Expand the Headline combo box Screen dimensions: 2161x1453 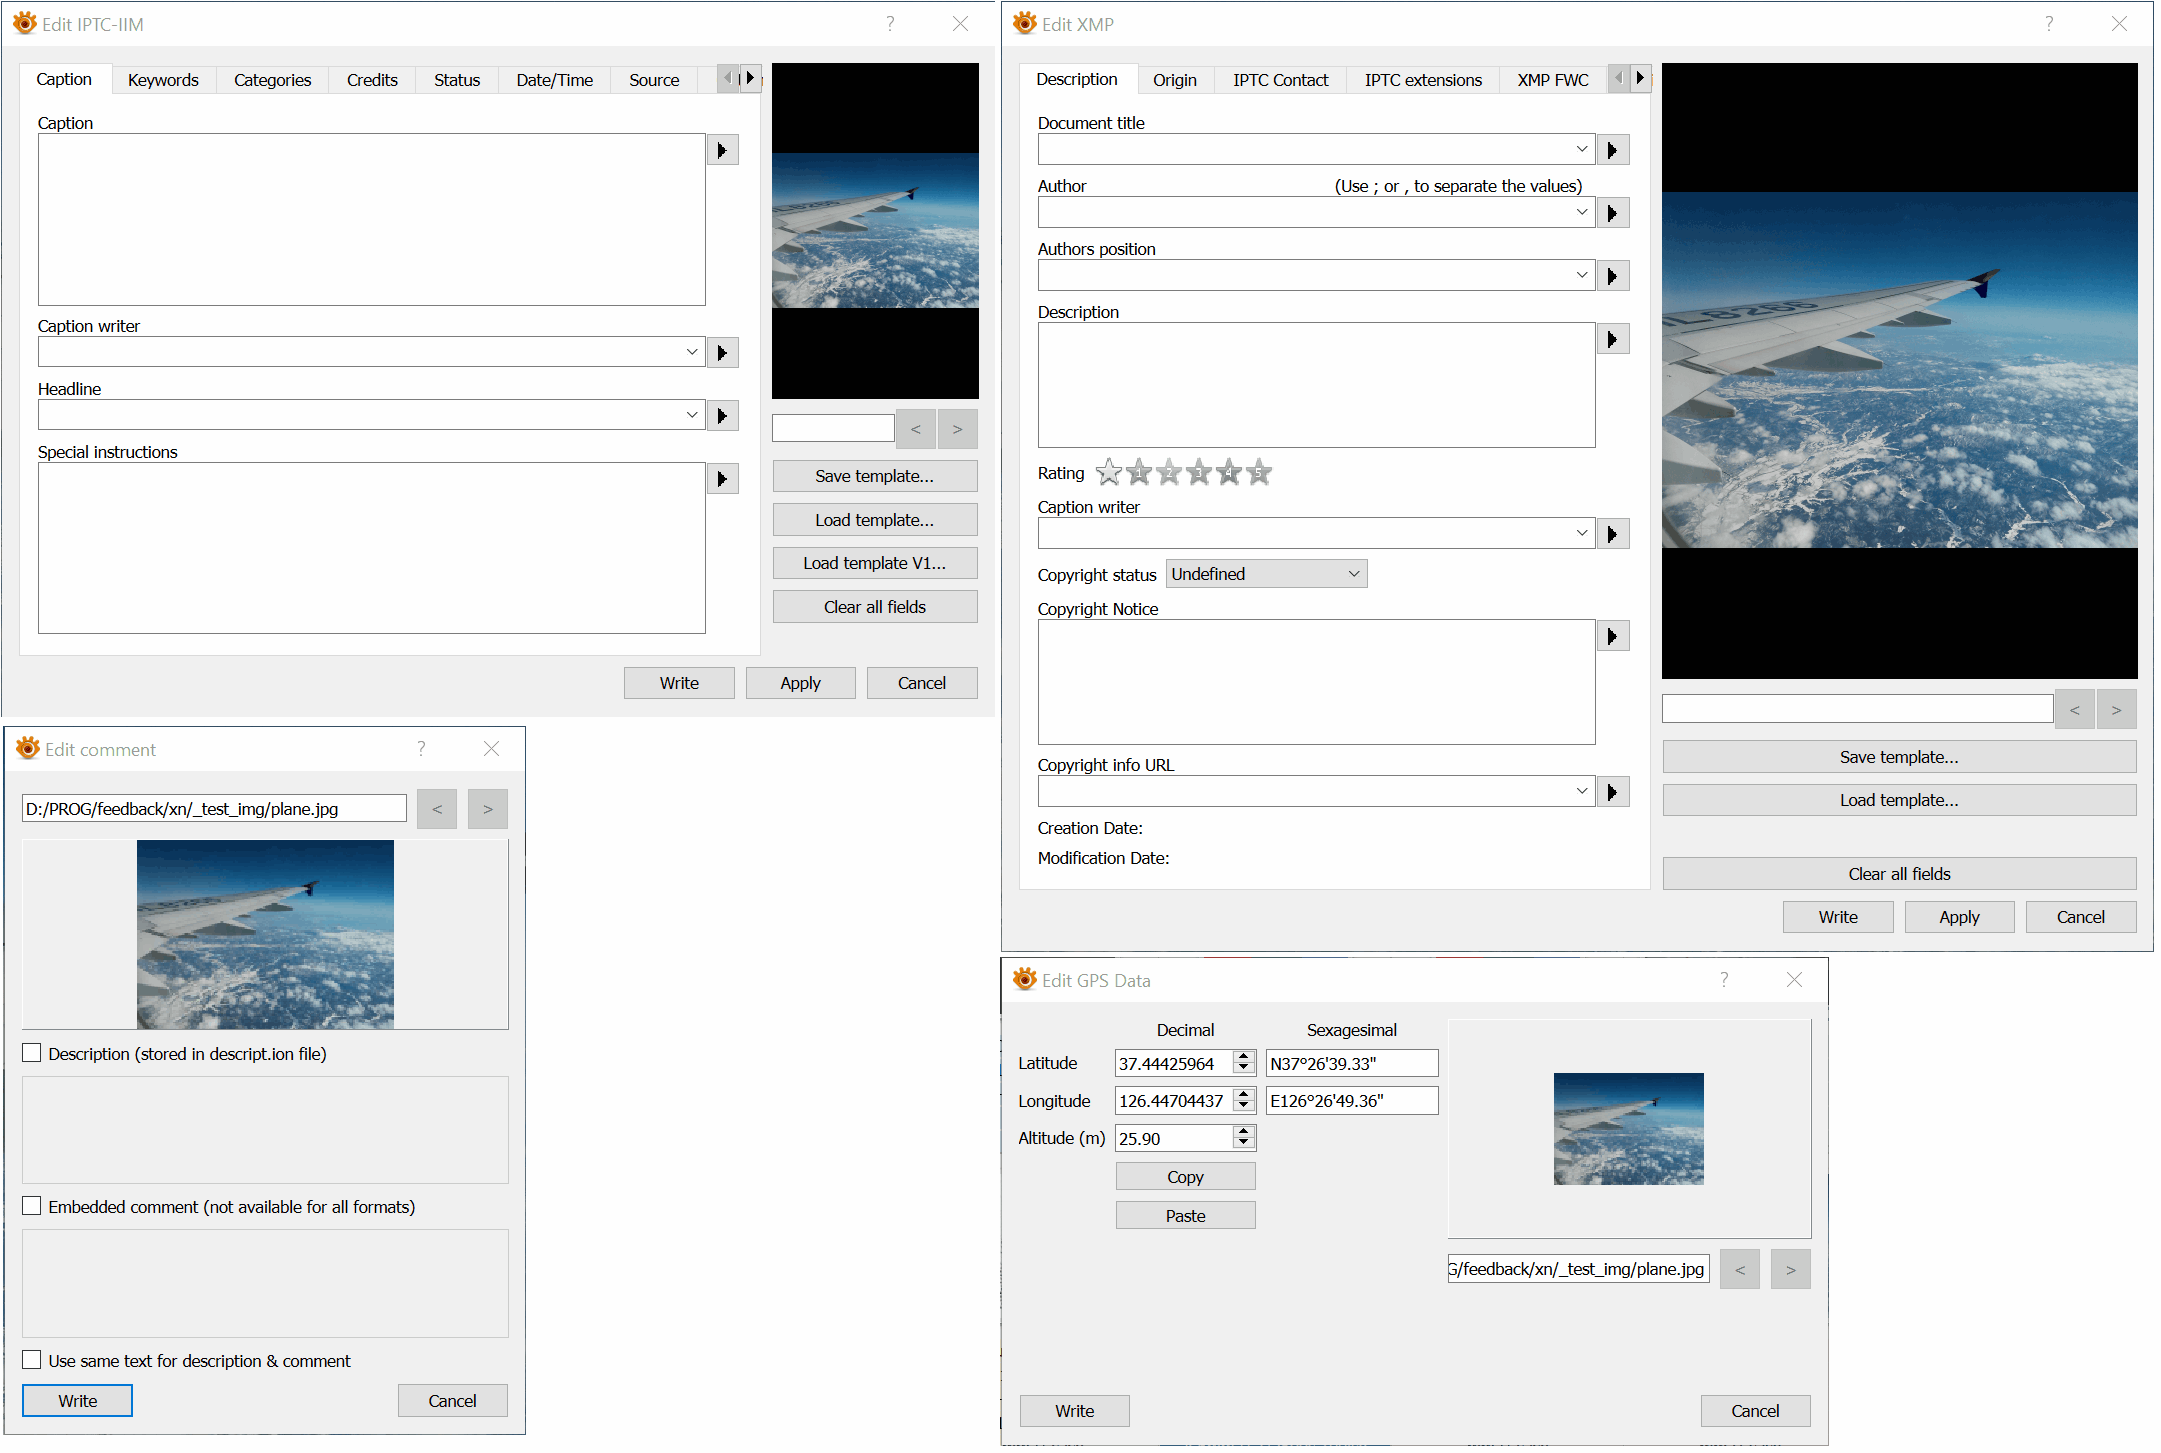[x=691, y=415]
